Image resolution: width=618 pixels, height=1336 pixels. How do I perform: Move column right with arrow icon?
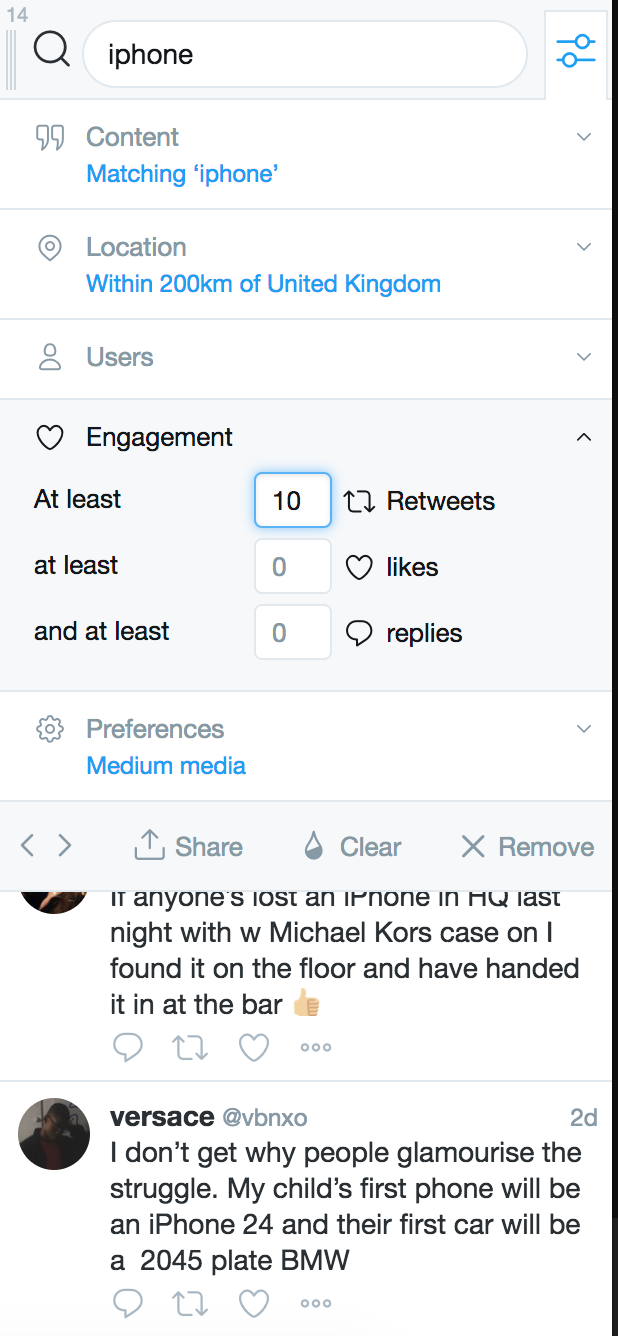(65, 846)
